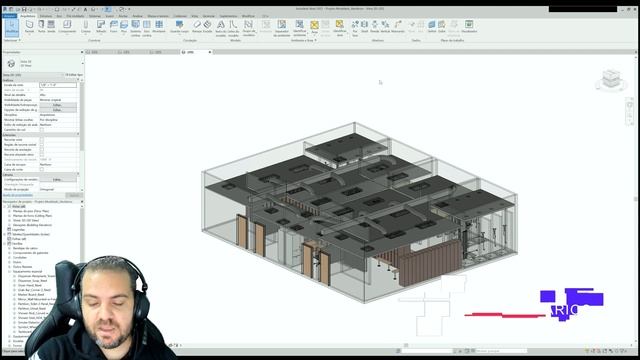Close the active {3D} view tab
The width and height of the screenshot is (640, 360).
point(210,52)
